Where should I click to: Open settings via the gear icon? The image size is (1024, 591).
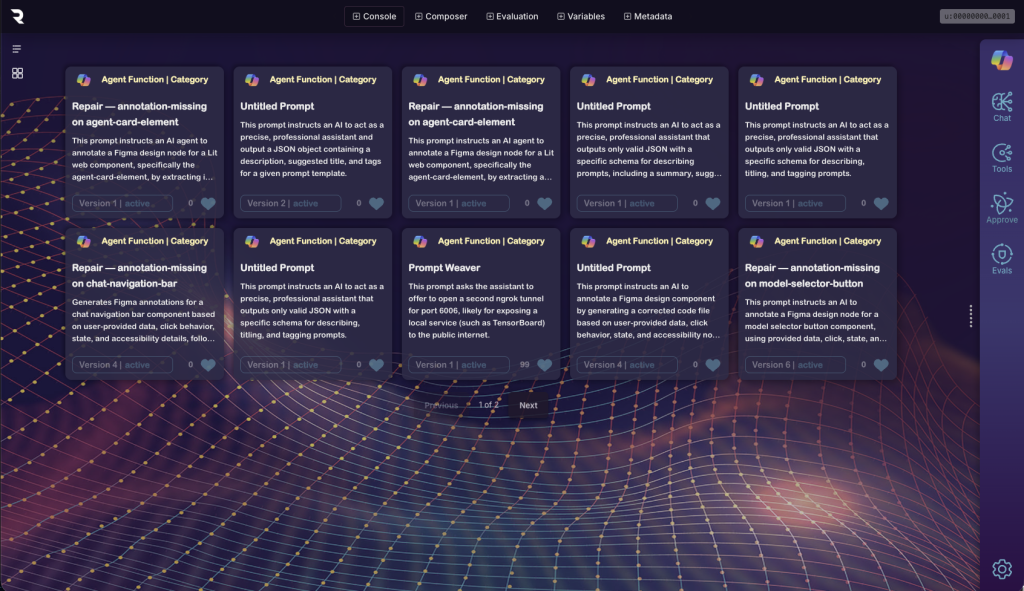click(1002, 569)
